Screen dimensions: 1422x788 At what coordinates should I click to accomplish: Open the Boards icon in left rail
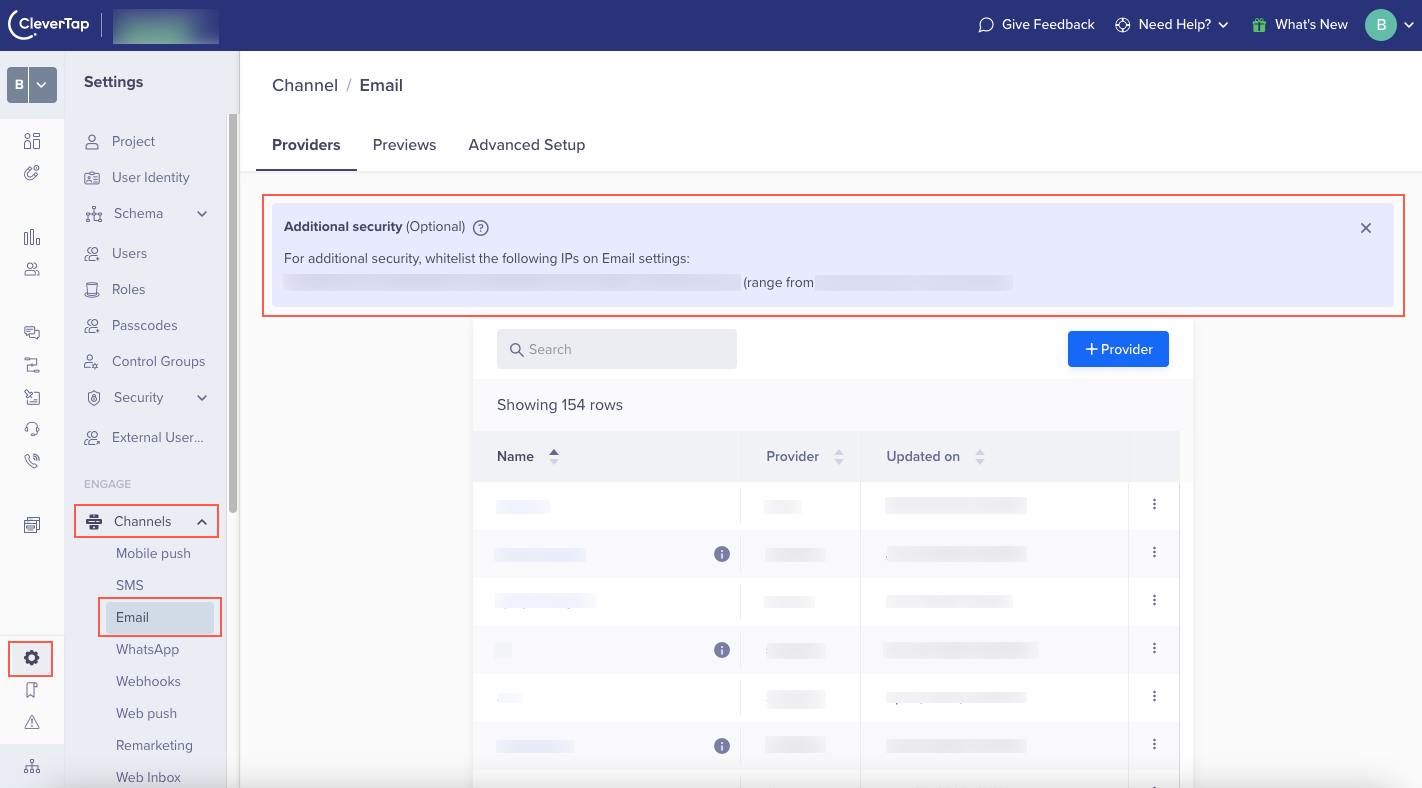tap(32, 141)
